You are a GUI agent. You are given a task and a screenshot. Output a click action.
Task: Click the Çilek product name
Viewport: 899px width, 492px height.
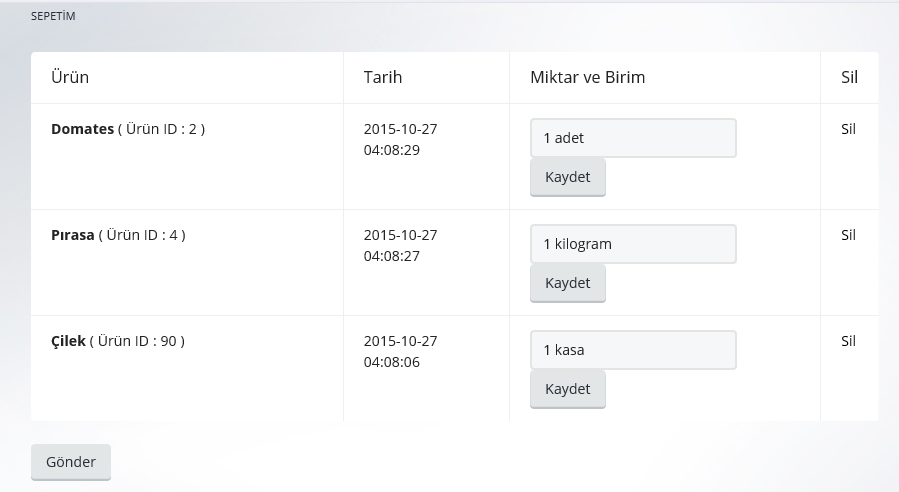(68, 341)
